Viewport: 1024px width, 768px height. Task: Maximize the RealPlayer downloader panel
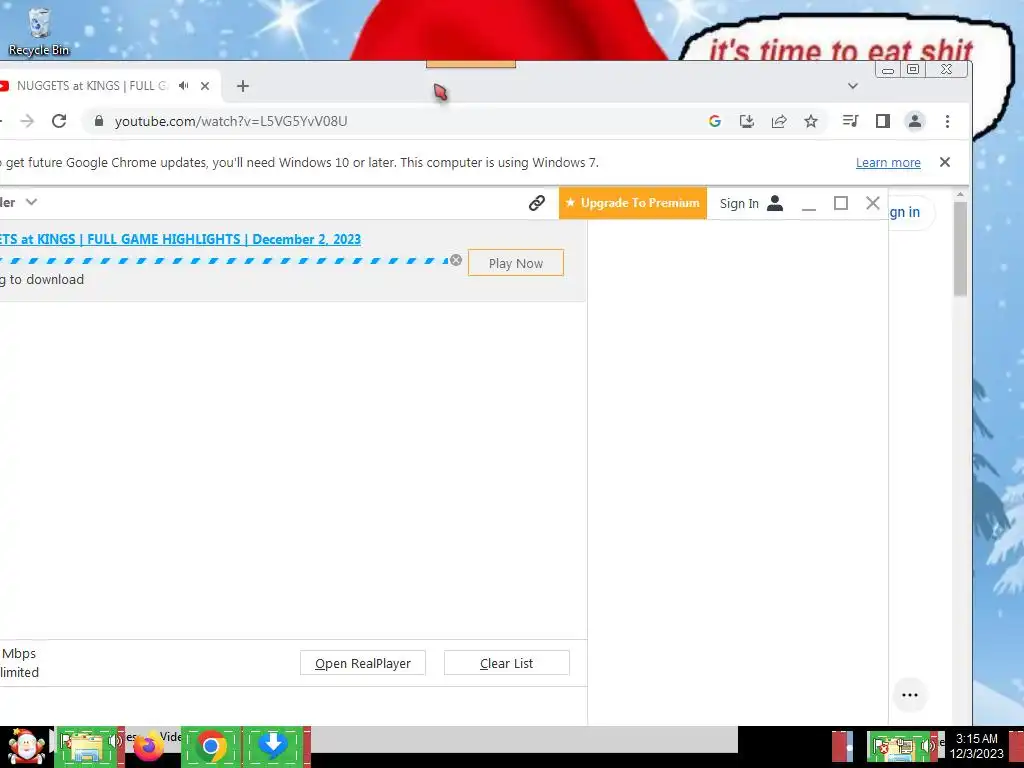click(841, 203)
